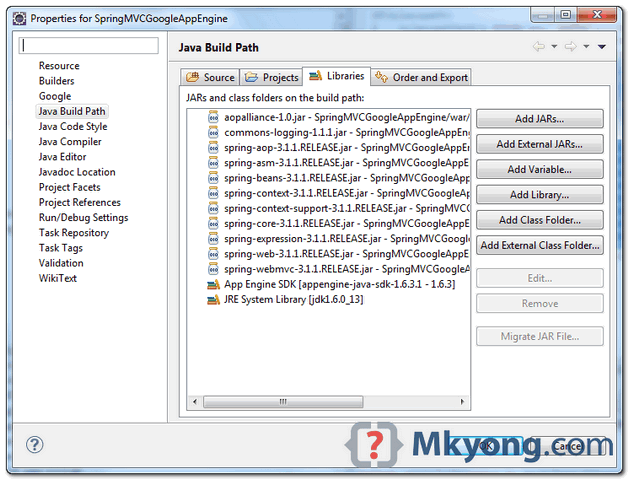
Task: Select Java Editor in the tree
Action: [x=62, y=157]
